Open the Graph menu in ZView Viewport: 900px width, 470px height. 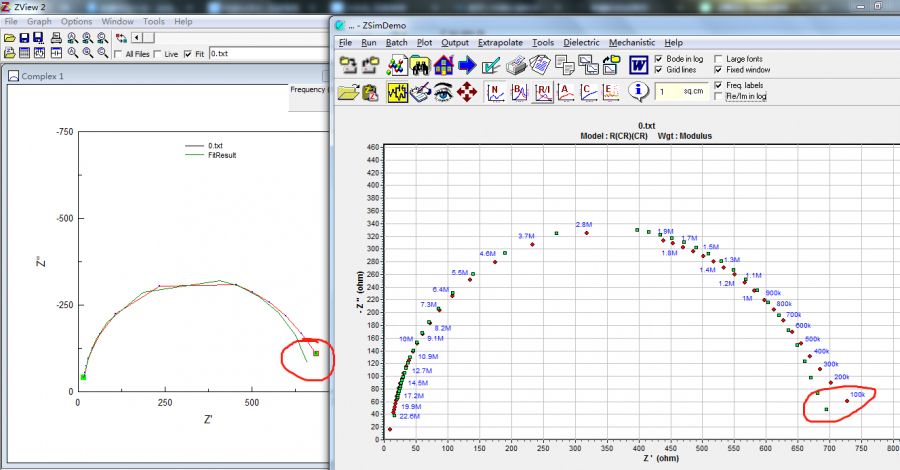coord(39,21)
